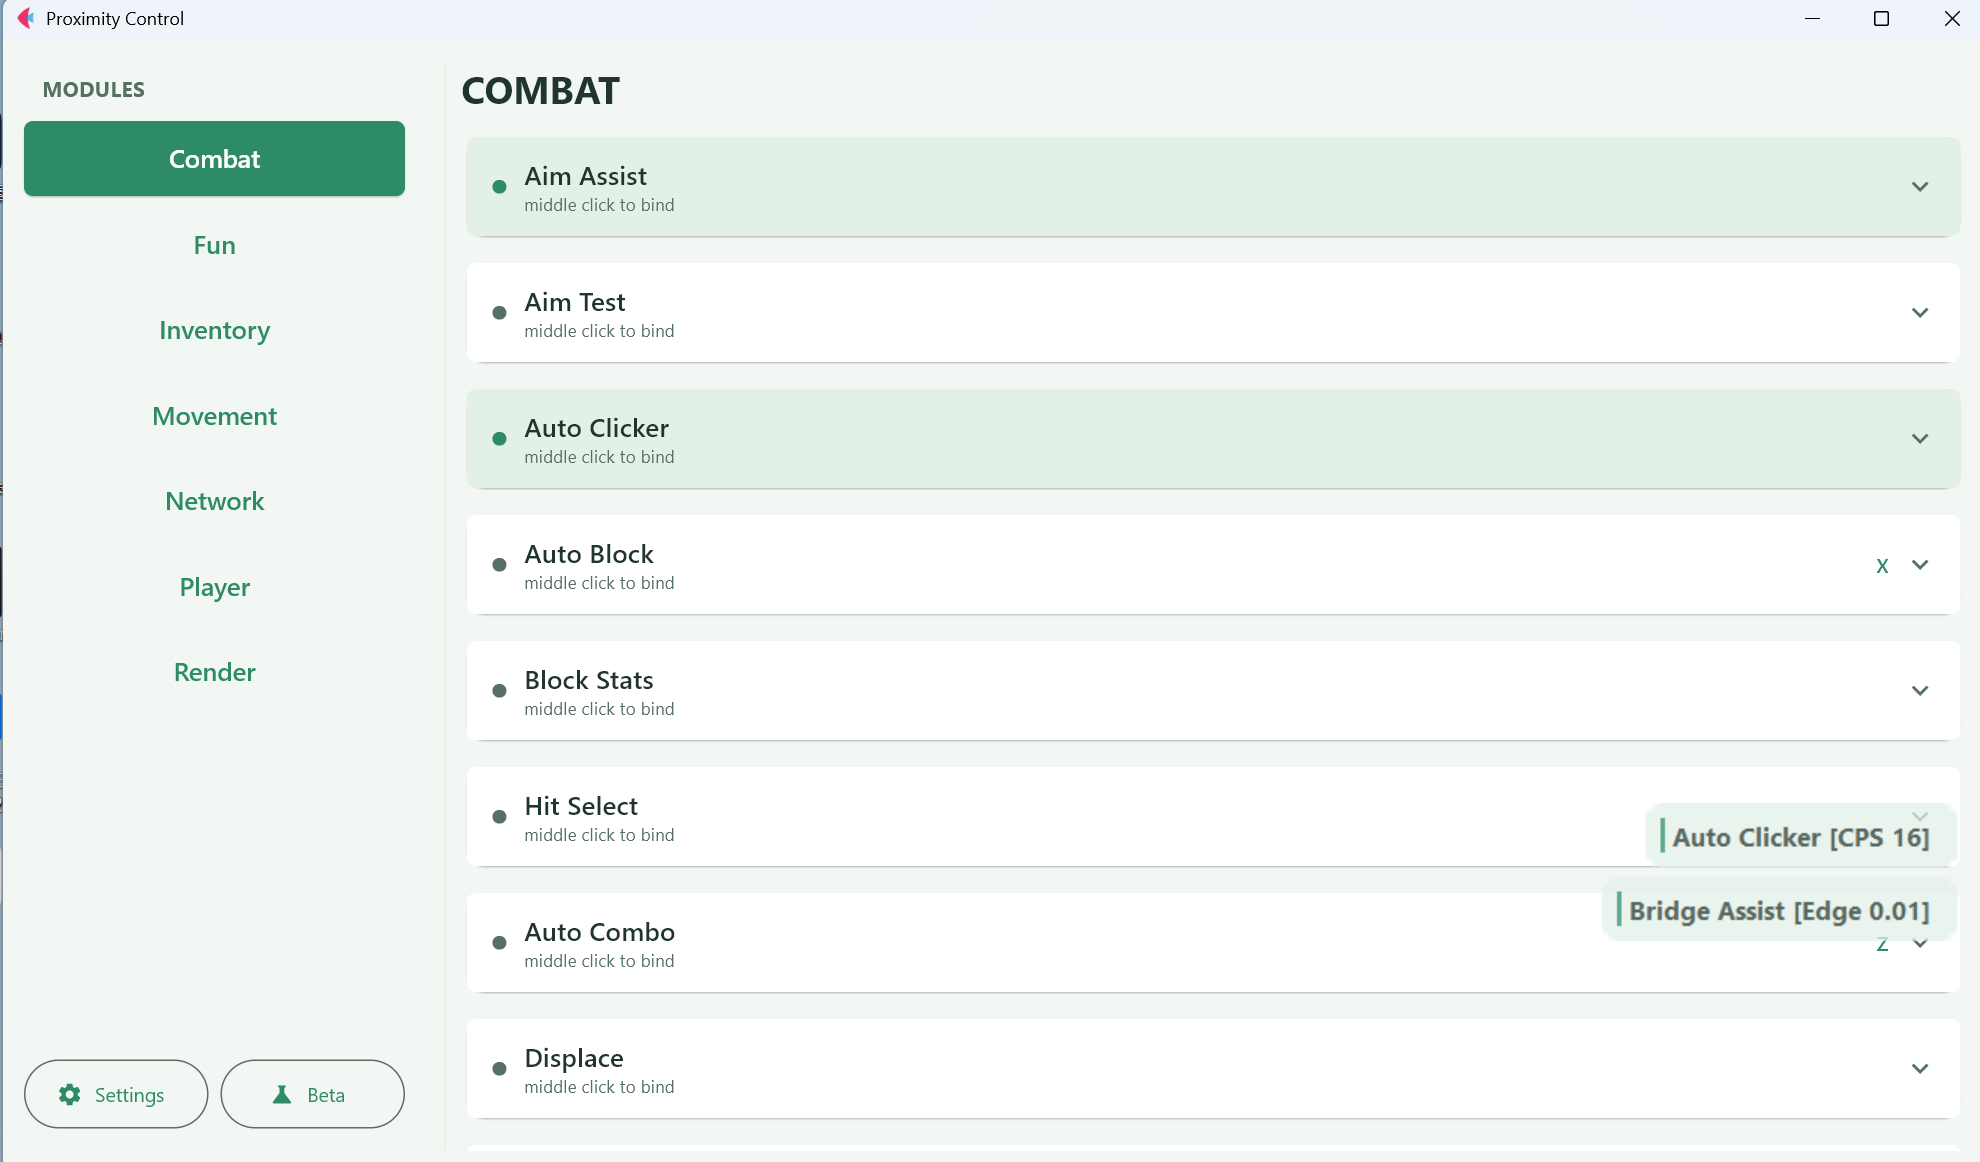Click the Displace status dot

click(x=499, y=1069)
